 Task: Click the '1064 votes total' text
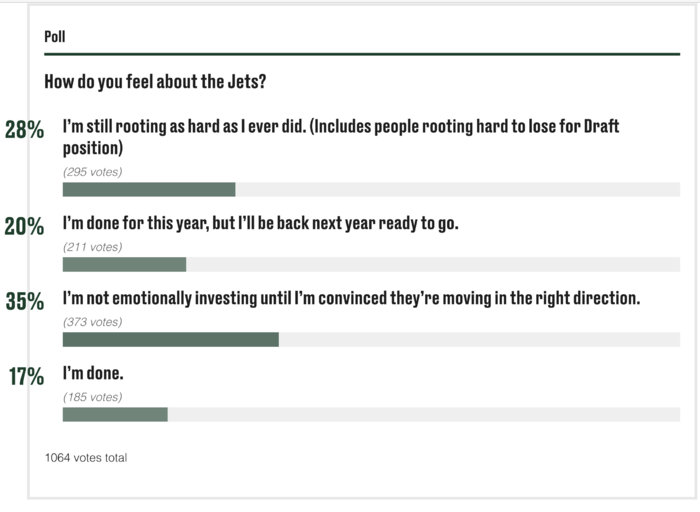[x=86, y=458]
